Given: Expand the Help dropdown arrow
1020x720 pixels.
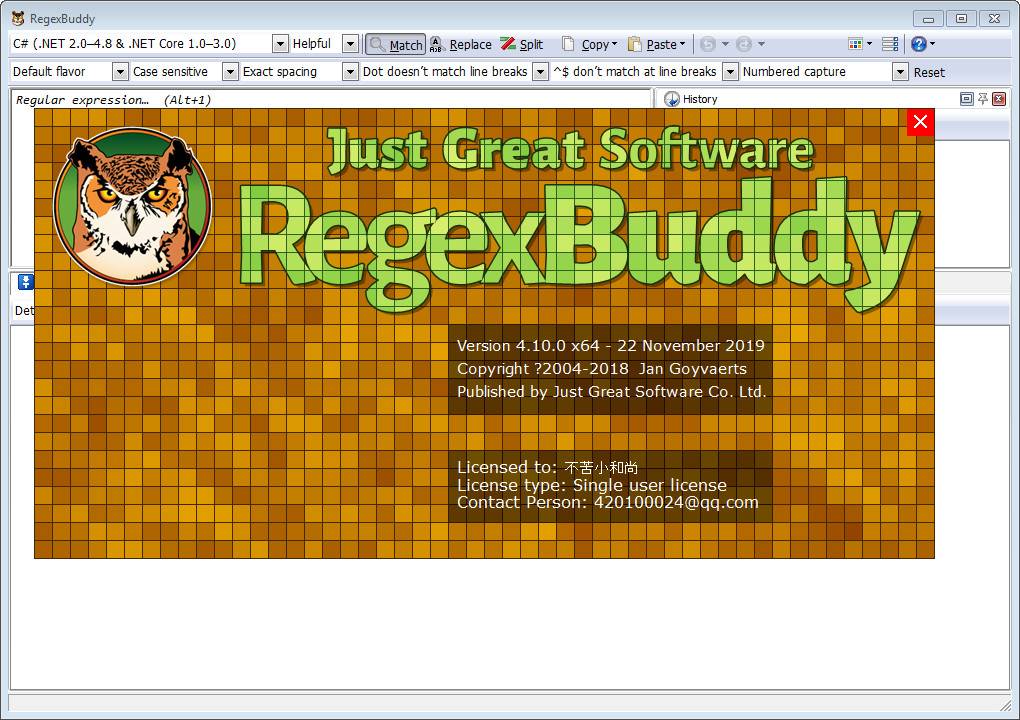Looking at the screenshot, I should coord(933,44).
